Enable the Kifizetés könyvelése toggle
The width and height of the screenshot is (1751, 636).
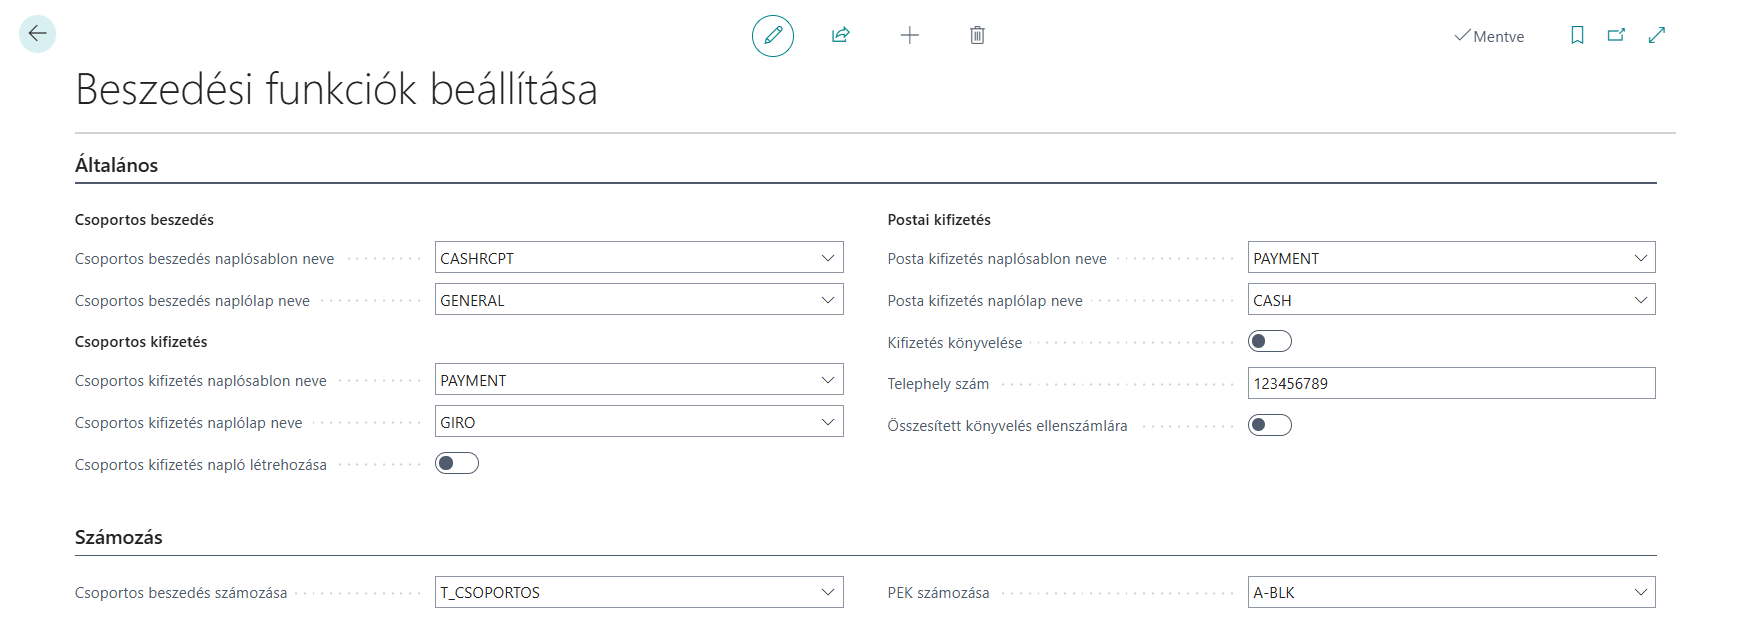tap(1269, 342)
